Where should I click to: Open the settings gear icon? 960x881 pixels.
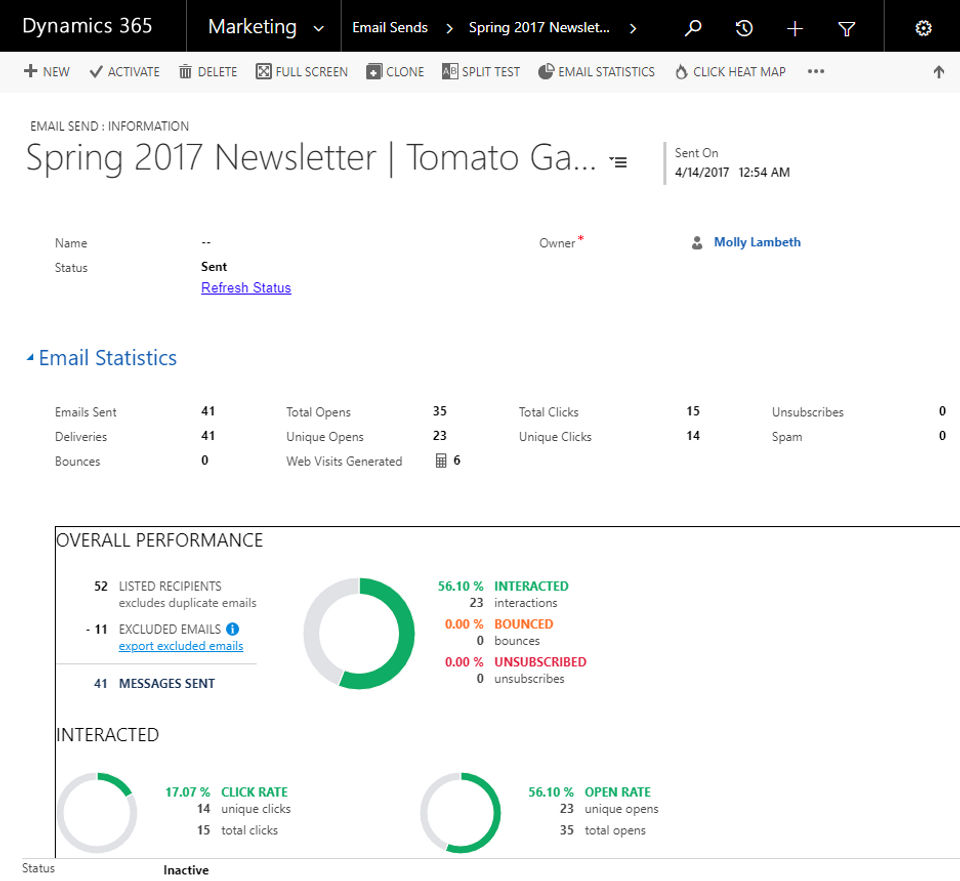click(923, 28)
